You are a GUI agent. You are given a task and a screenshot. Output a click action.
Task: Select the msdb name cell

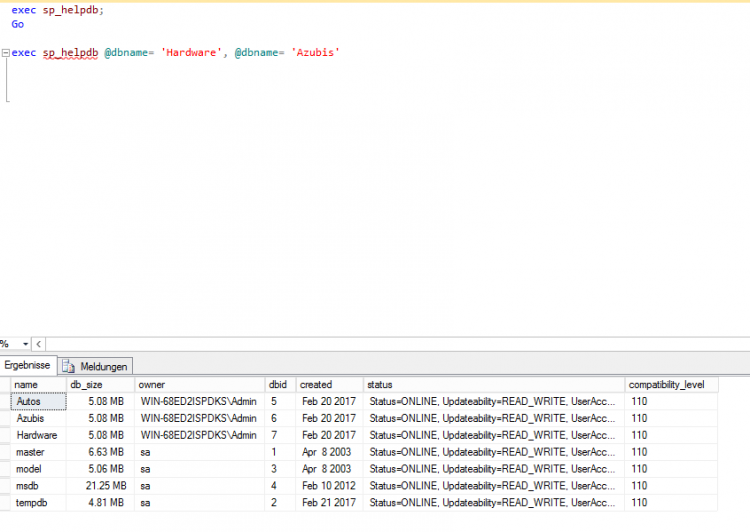(38, 486)
